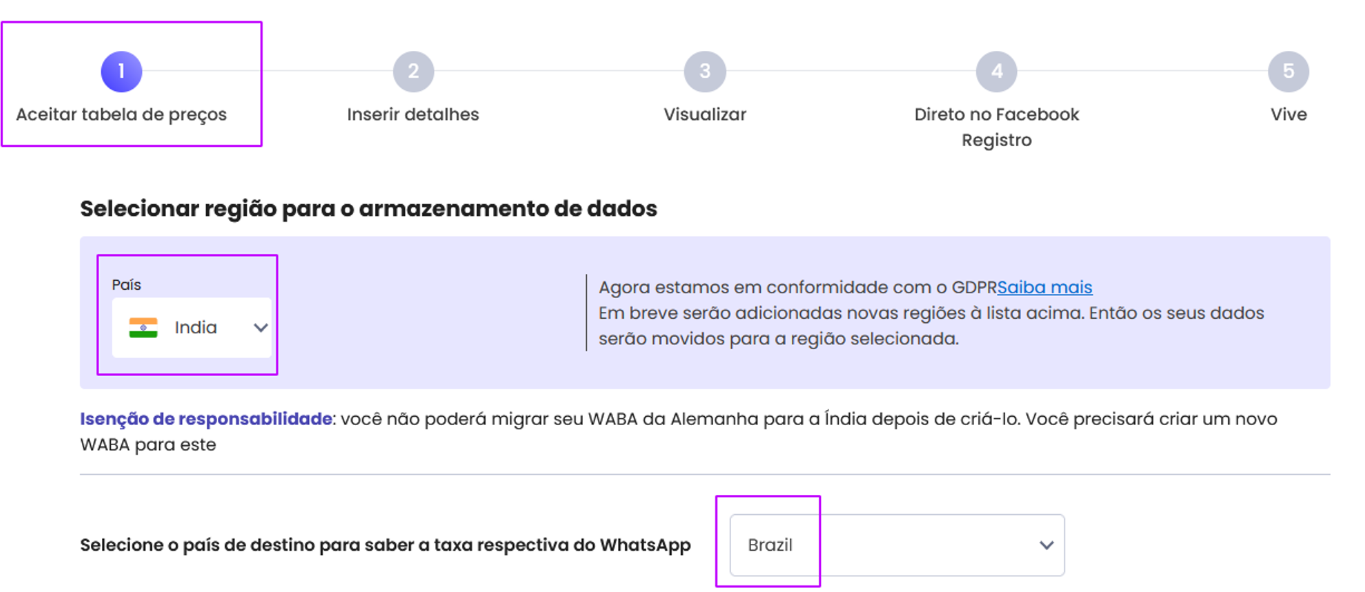The image size is (1365, 592).
Task: Select the step 3 circle indicator
Action: pos(705,71)
